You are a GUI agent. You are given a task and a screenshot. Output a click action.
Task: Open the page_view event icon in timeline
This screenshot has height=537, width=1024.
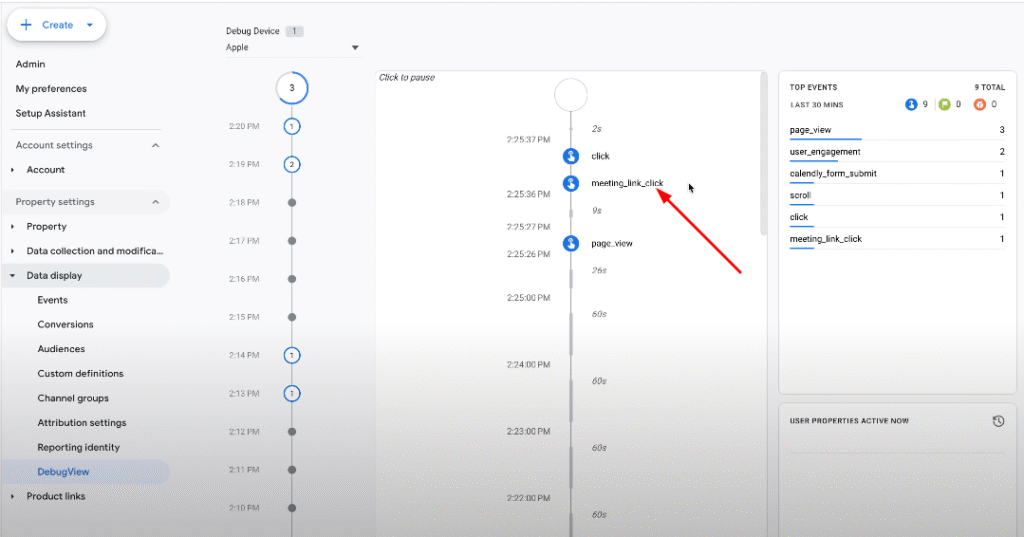pyautogui.click(x=571, y=244)
